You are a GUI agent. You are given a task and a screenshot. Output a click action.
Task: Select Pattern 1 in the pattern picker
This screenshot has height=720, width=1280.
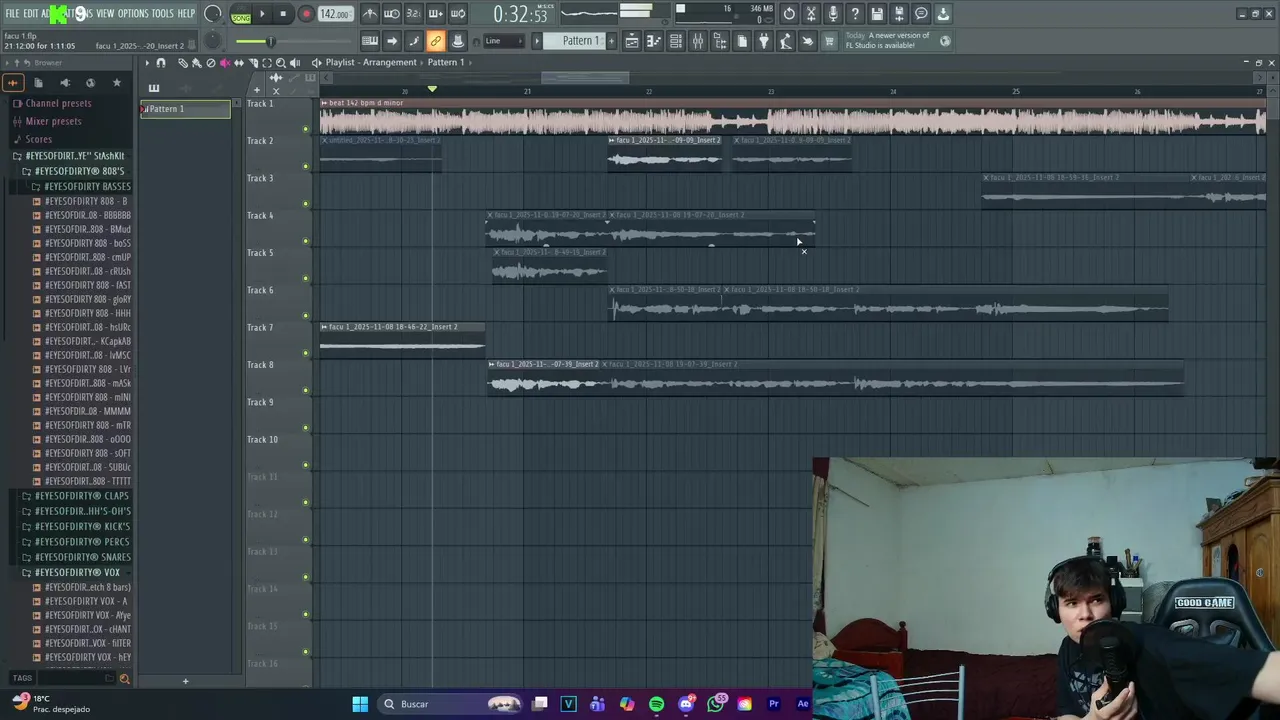(186, 109)
